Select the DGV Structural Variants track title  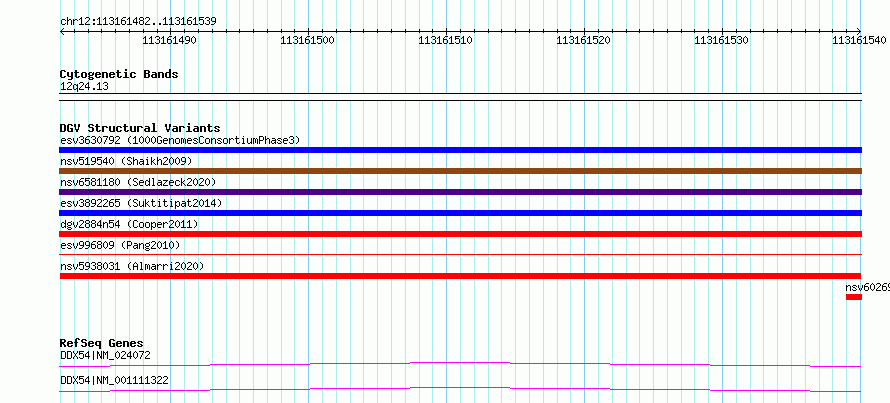pos(140,128)
